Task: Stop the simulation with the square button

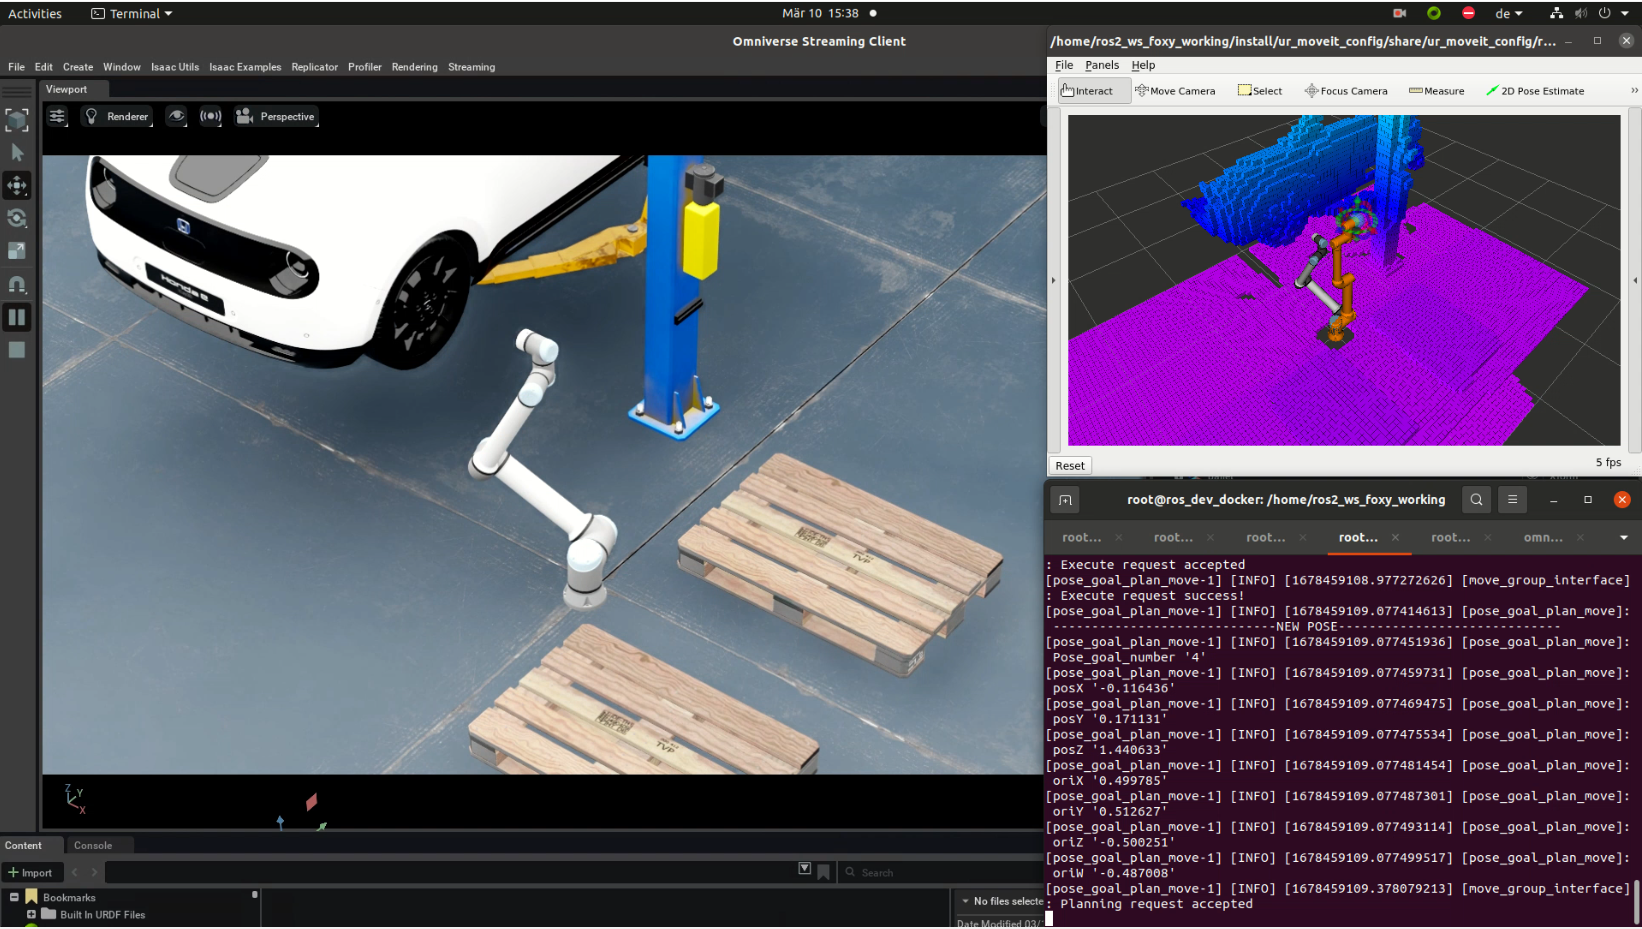Action: click(17, 350)
